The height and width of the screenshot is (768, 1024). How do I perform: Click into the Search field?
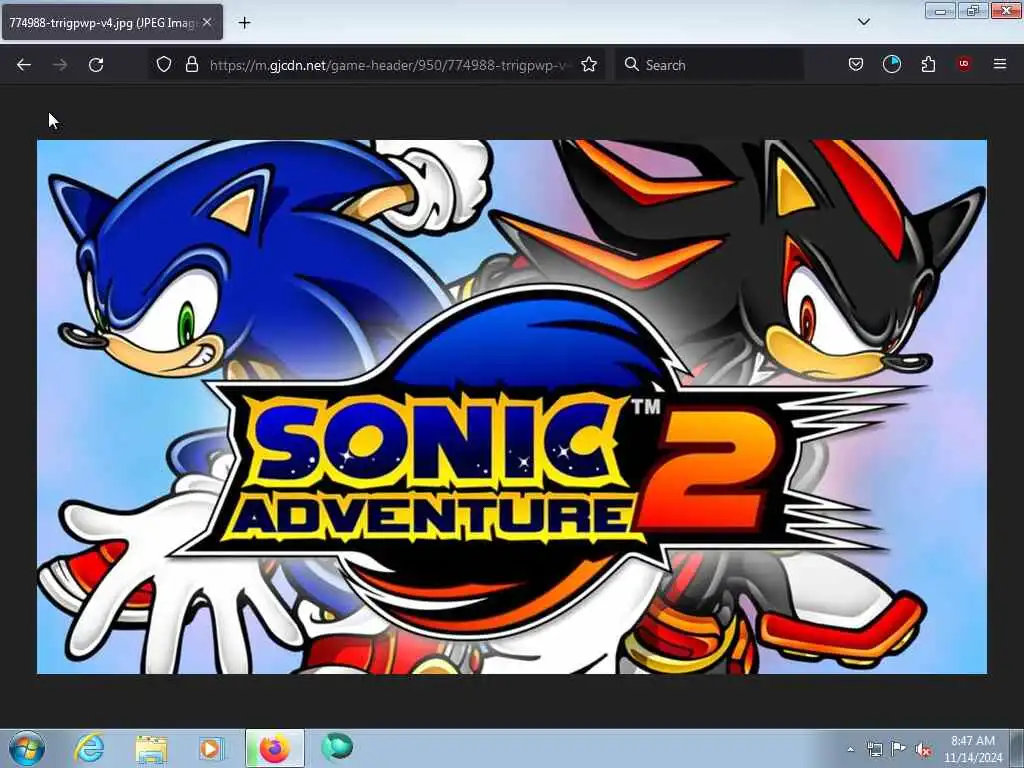pos(711,65)
